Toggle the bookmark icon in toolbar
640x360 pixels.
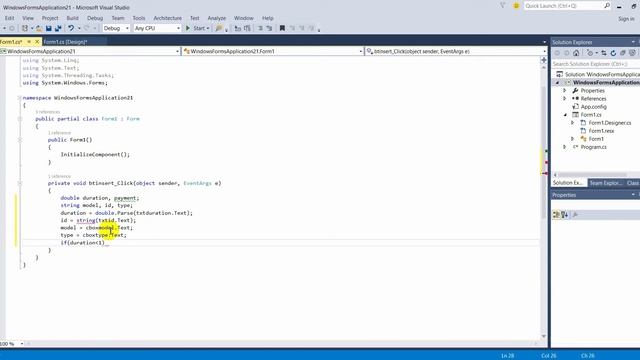pos(282,28)
